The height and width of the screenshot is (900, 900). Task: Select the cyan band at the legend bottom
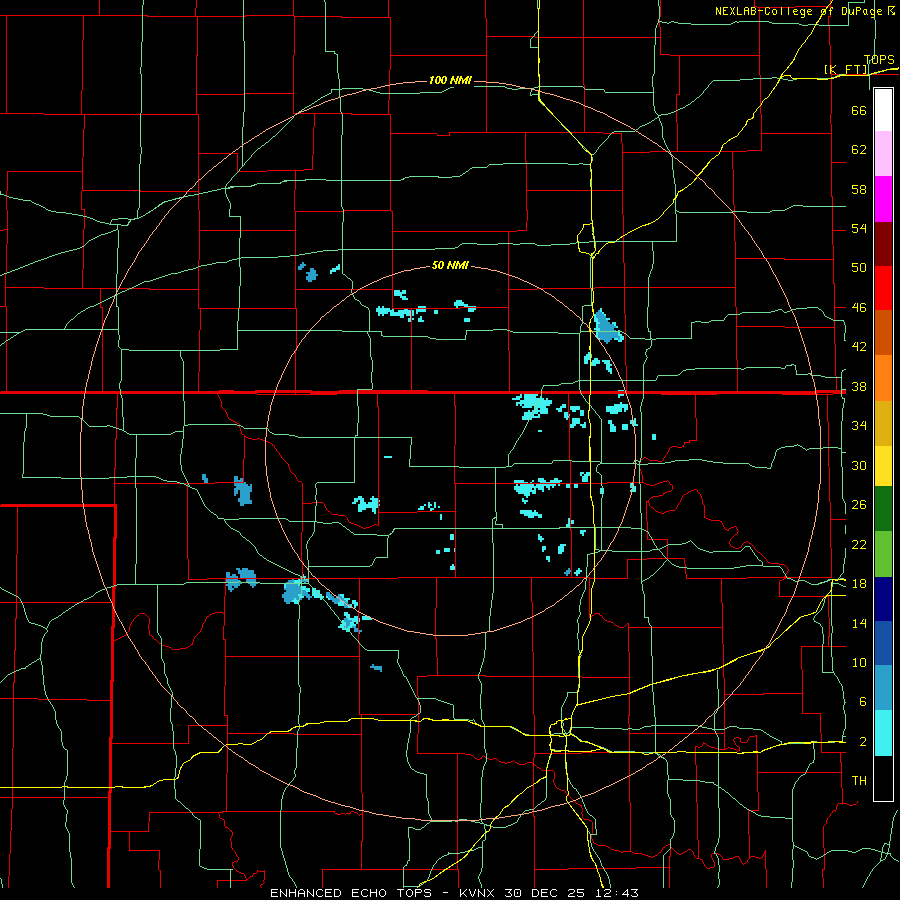coord(883,733)
